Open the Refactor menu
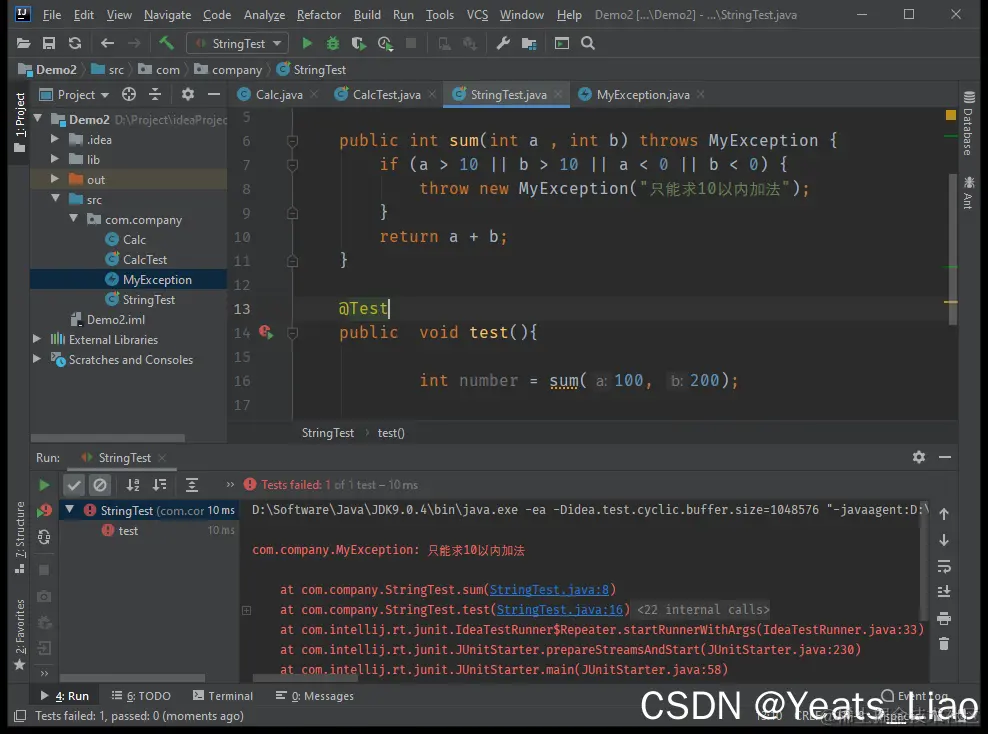The image size is (988, 734). click(x=319, y=14)
